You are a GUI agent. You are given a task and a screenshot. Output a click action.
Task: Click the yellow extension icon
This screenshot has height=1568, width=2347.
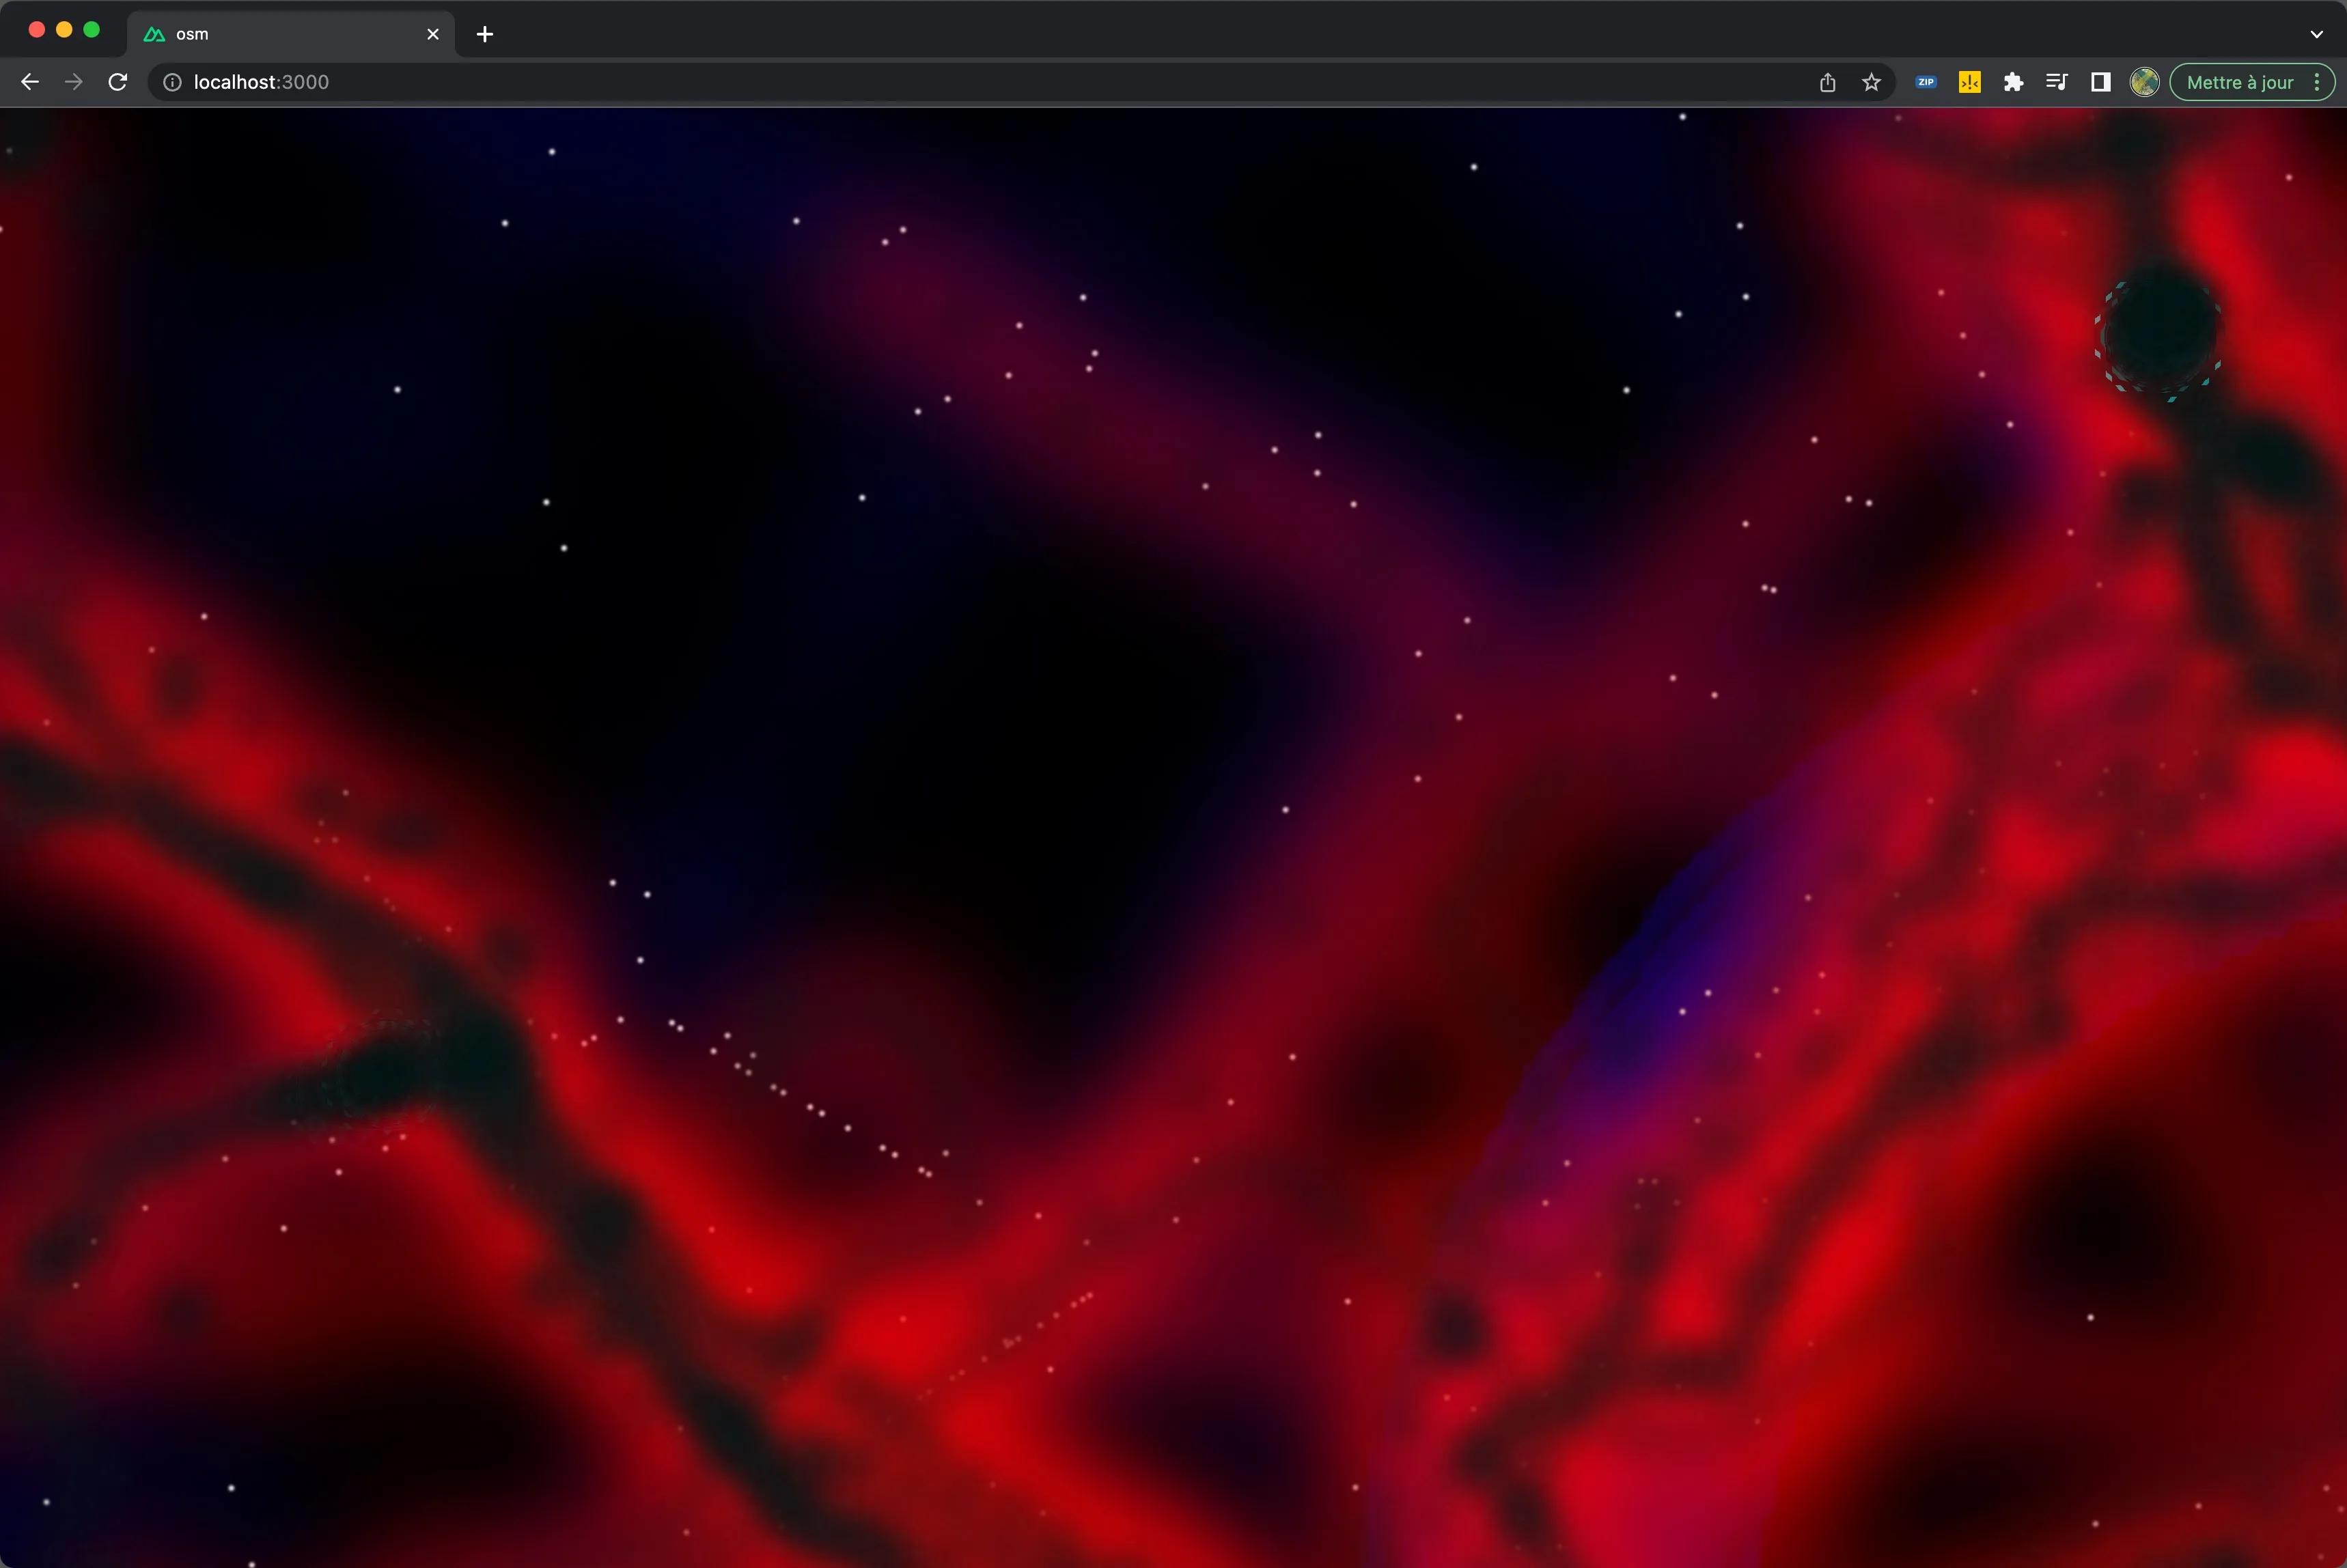point(1969,82)
